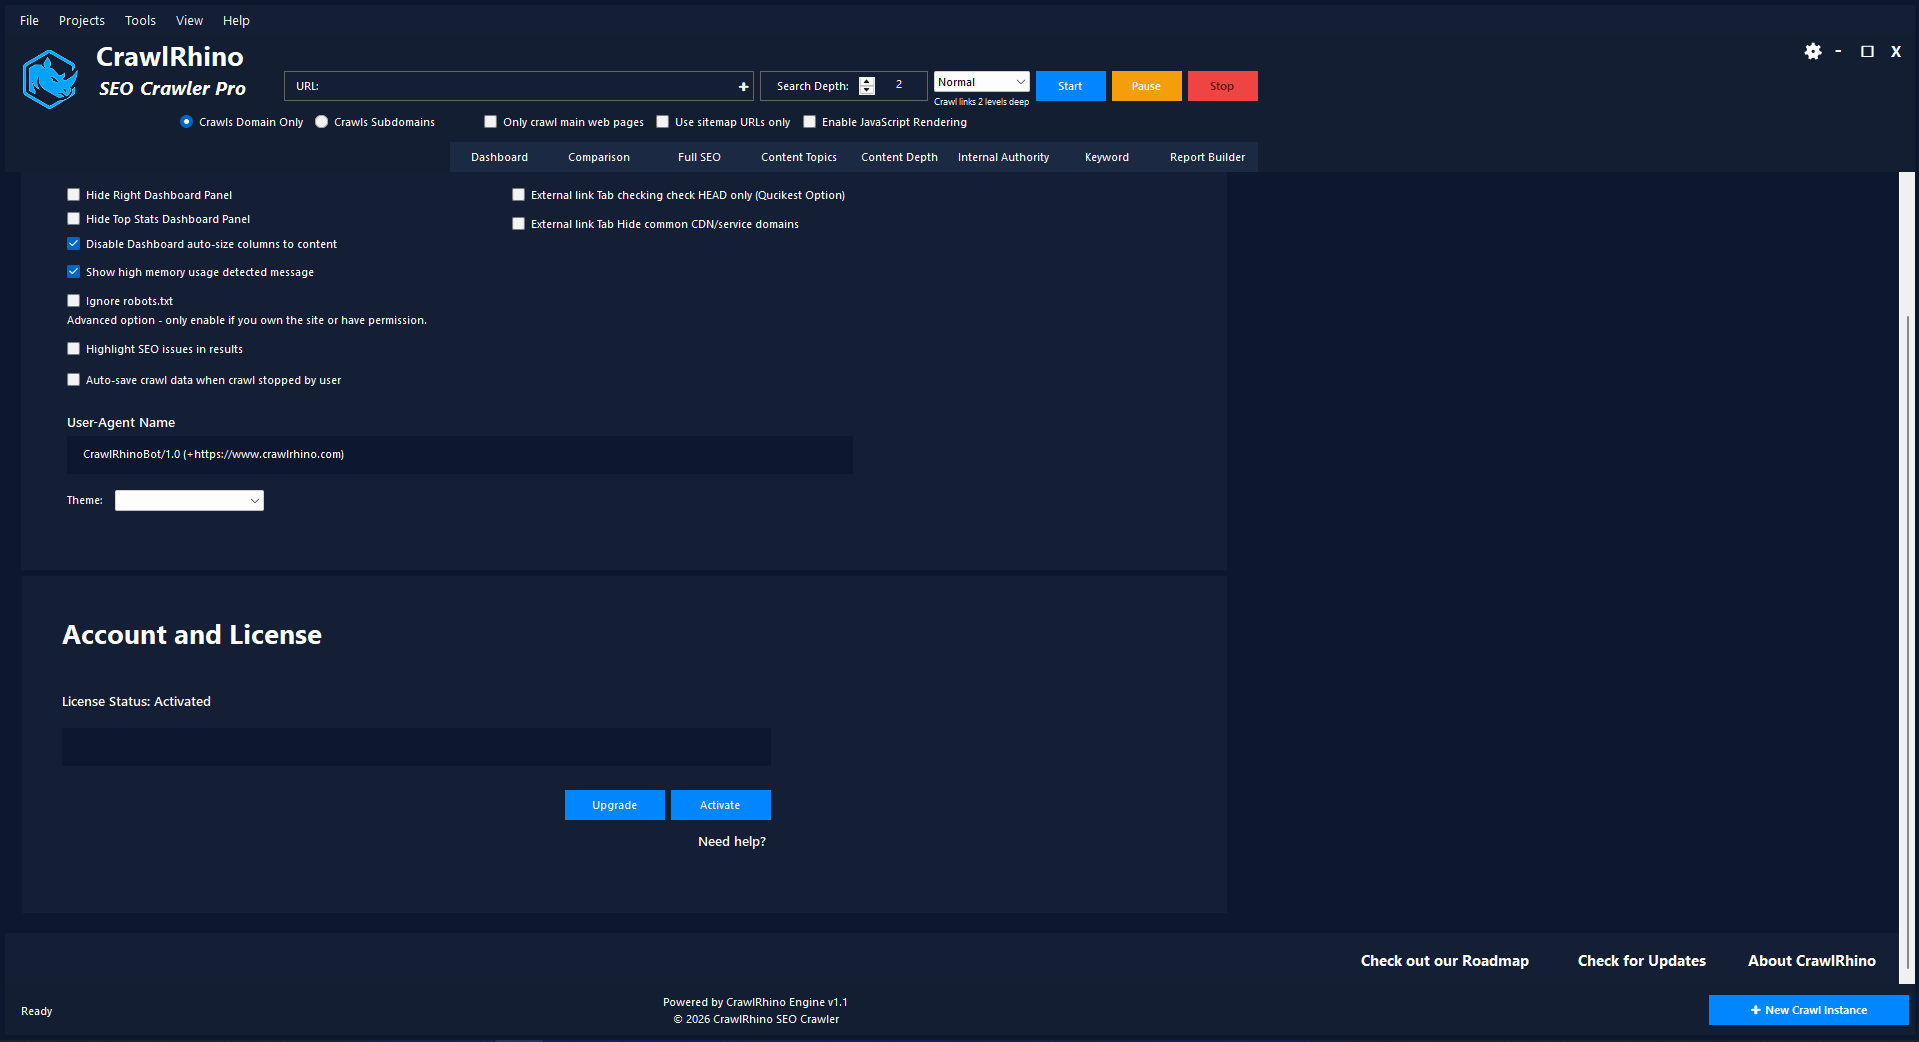This screenshot has width=1919, height=1042.
Task: Click the Upgrade button
Action: click(x=614, y=805)
